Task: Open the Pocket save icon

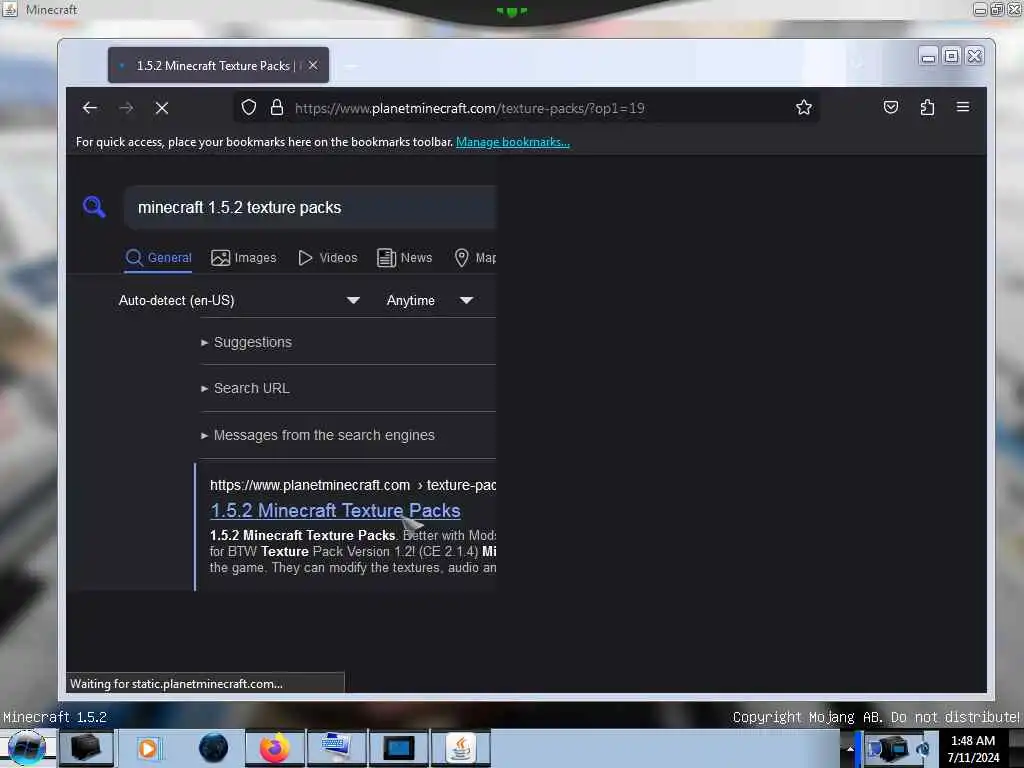Action: tap(891, 108)
